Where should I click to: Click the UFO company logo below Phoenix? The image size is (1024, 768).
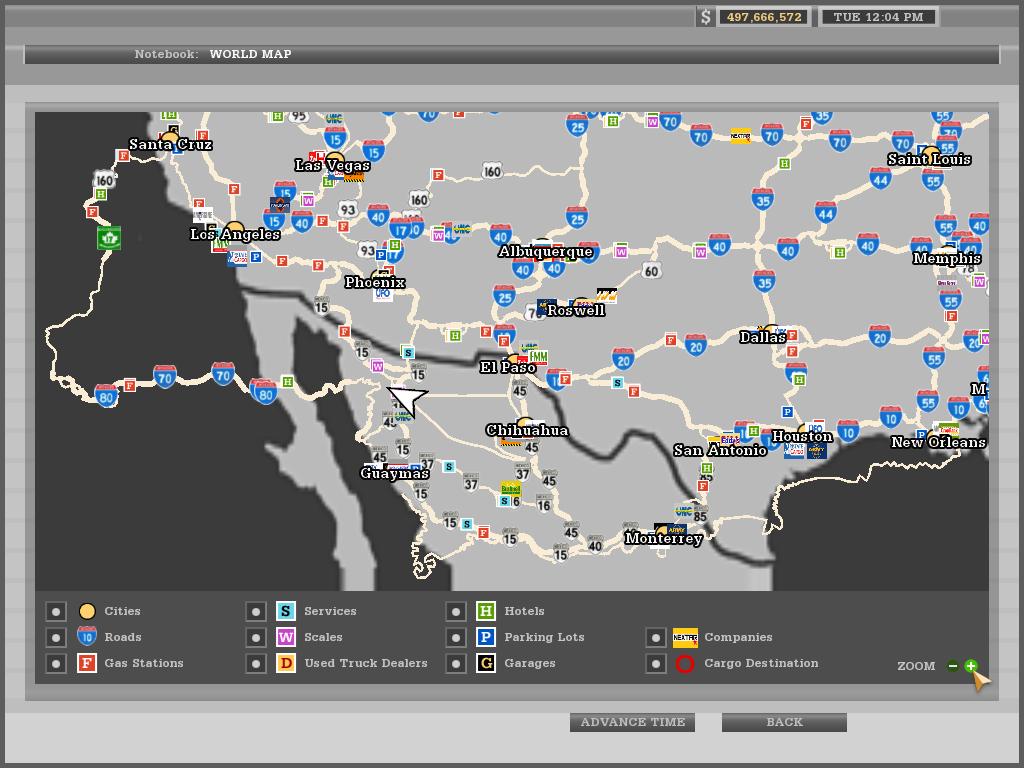383,294
